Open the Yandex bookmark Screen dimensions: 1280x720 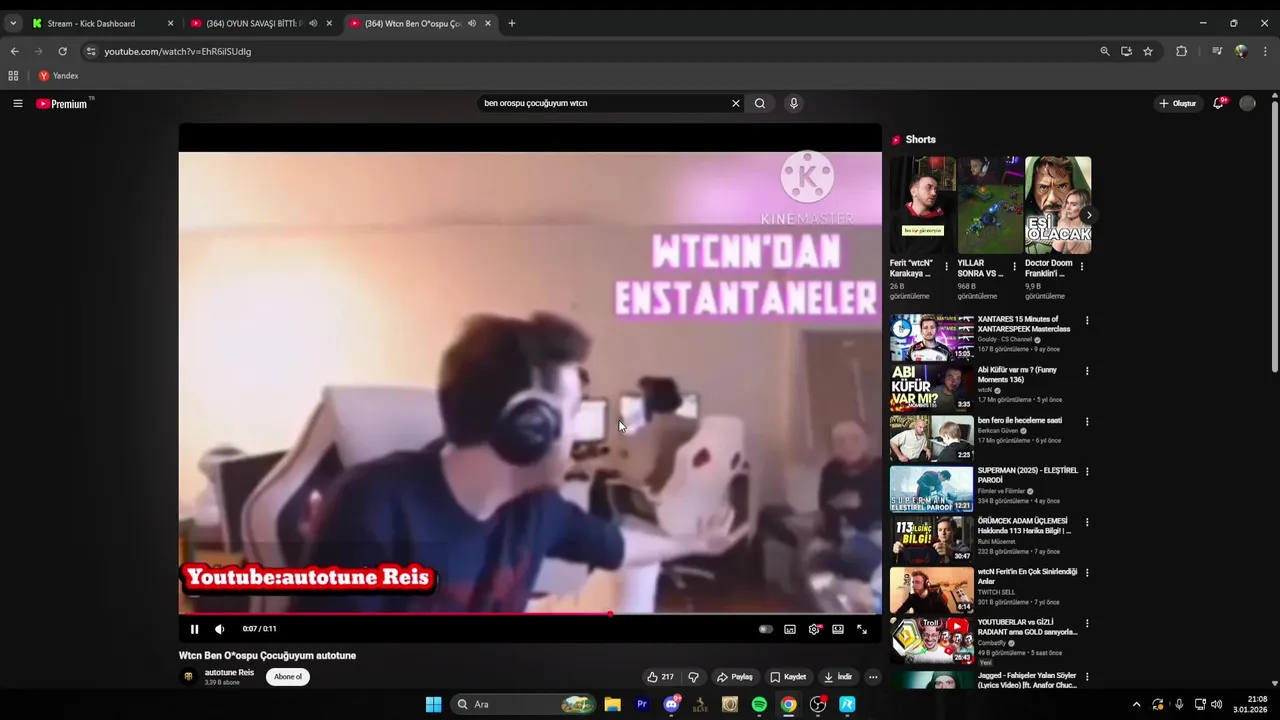pyautogui.click(x=58, y=76)
